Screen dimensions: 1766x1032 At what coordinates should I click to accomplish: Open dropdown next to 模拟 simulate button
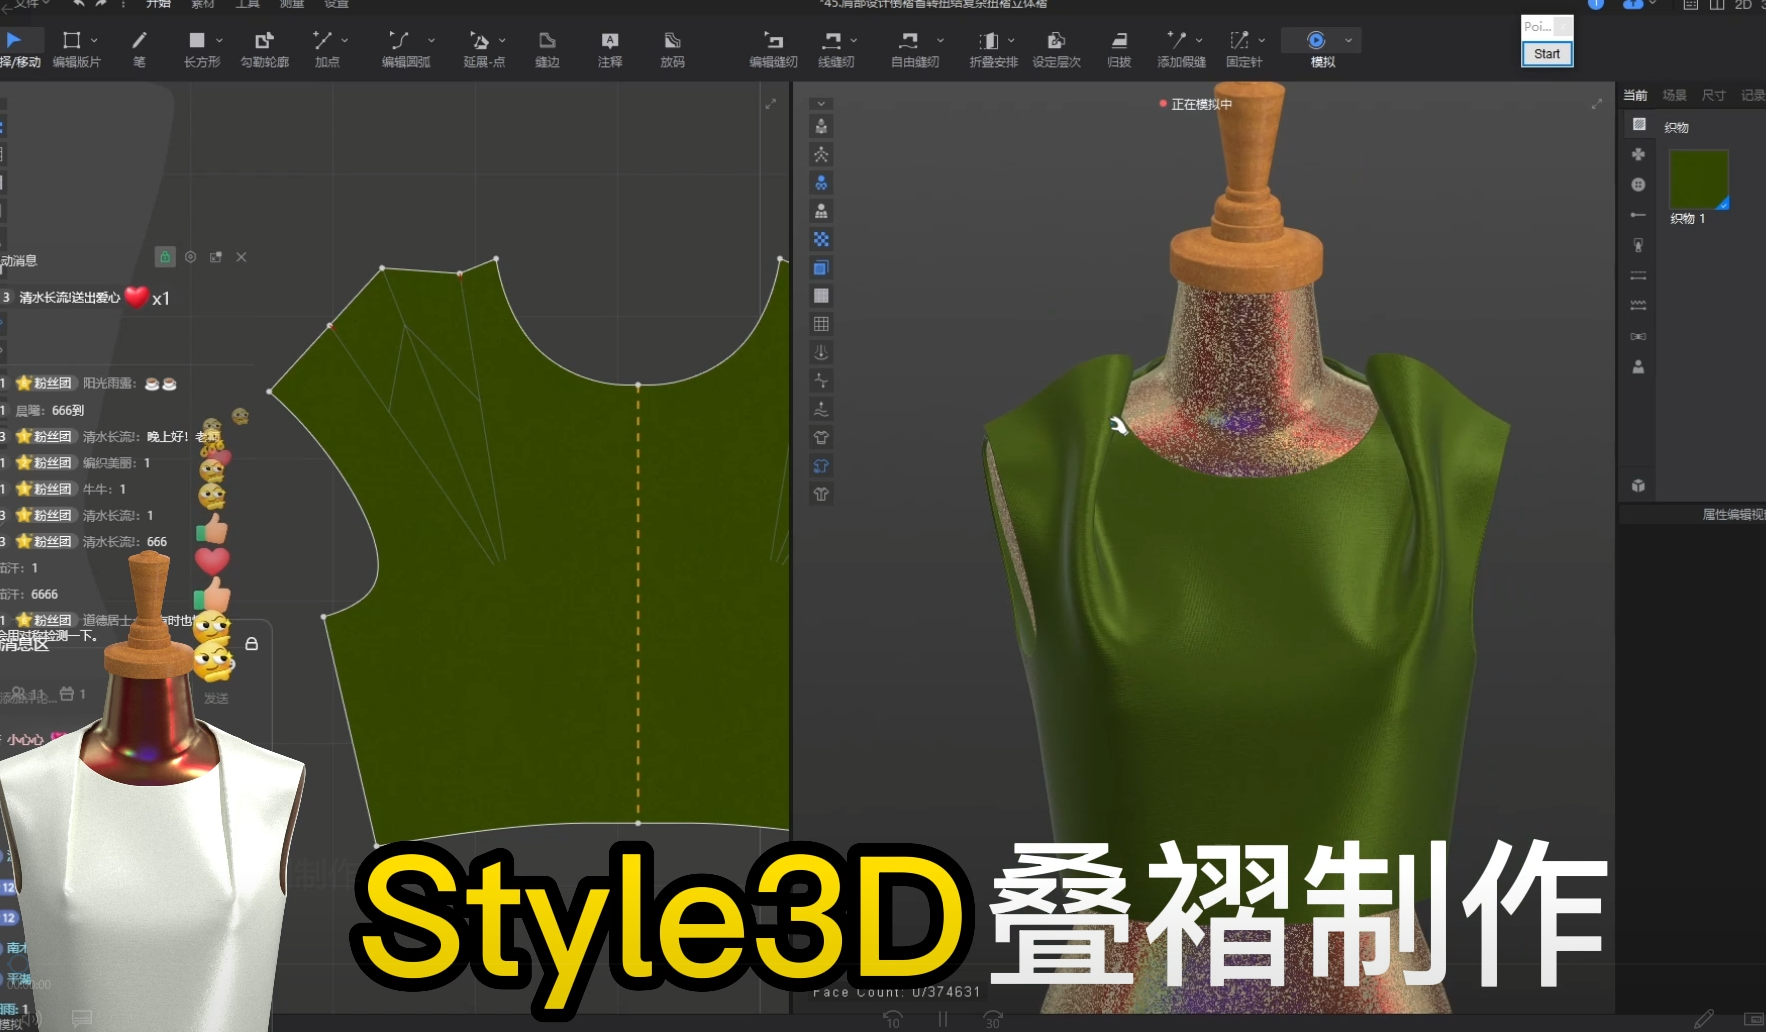[1348, 41]
